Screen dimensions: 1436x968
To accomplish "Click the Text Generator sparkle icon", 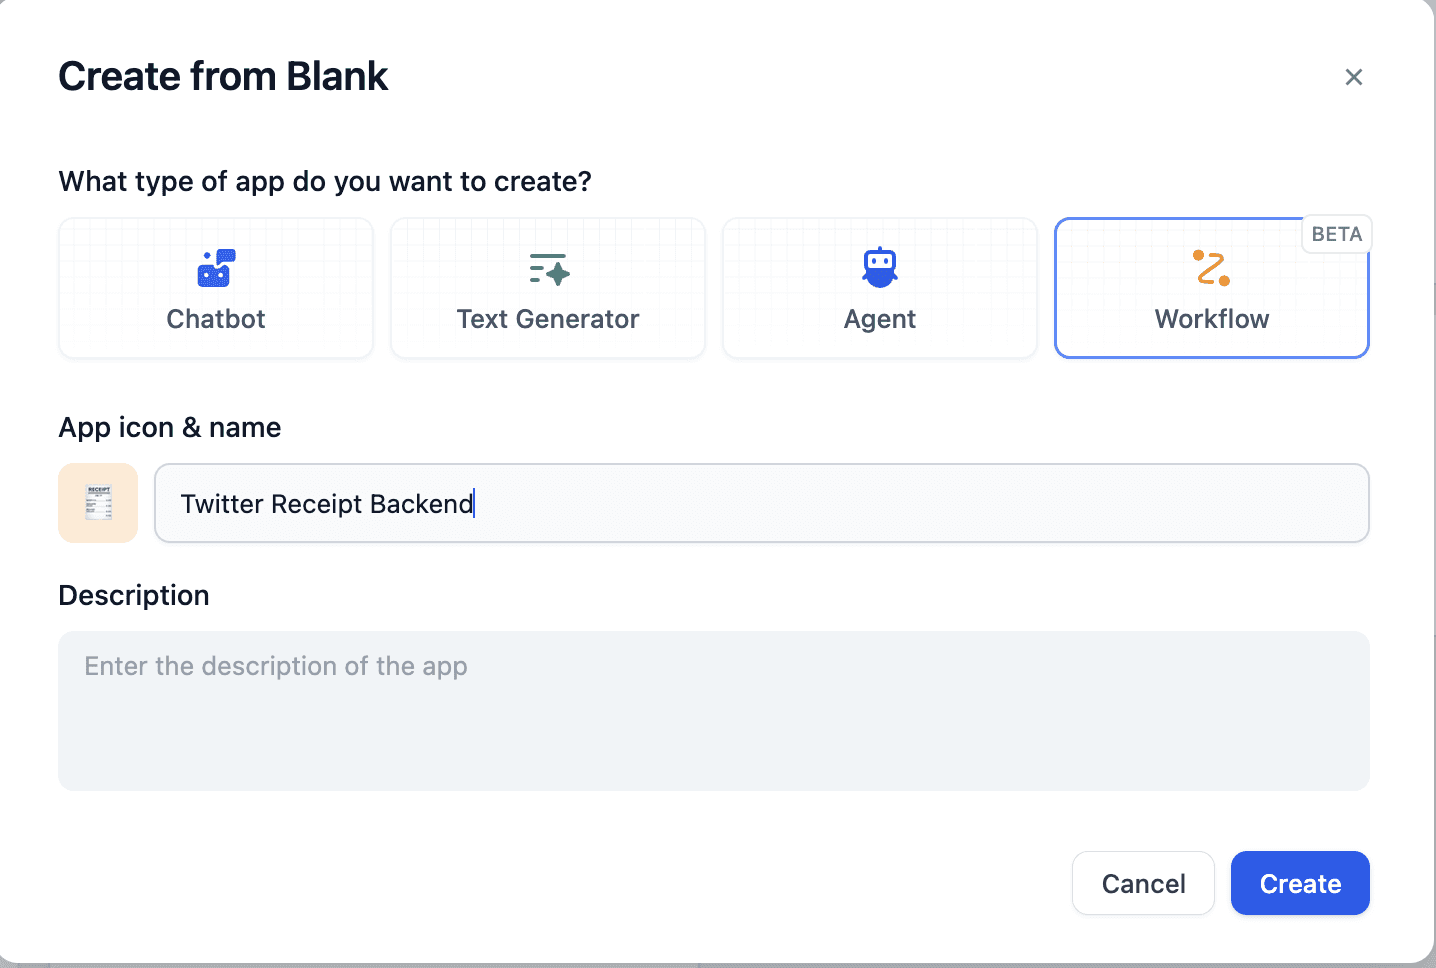I will click(548, 268).
